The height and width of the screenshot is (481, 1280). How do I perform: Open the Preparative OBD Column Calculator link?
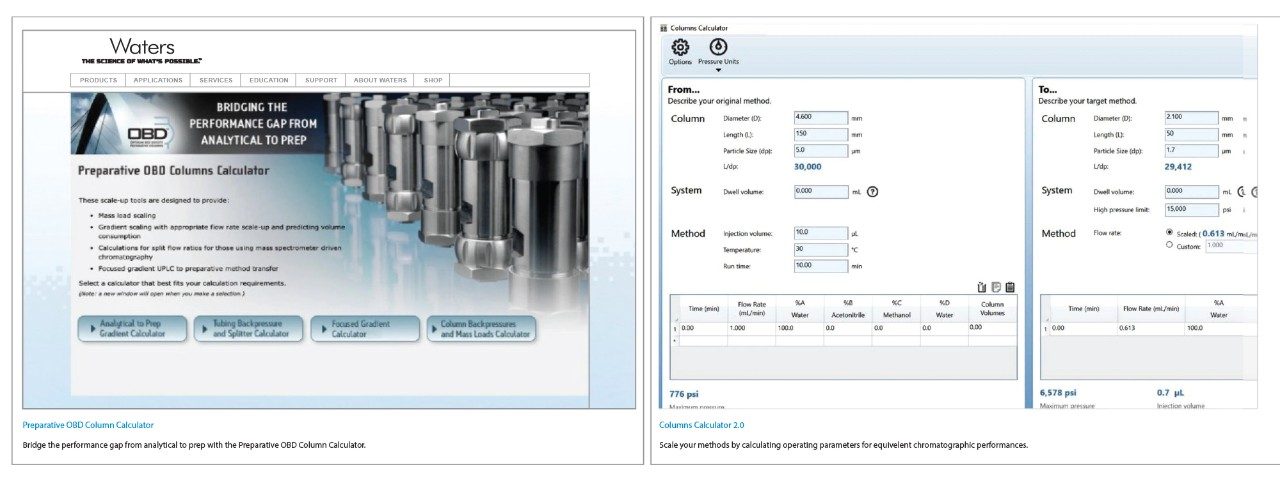click(x=88, y=425)
